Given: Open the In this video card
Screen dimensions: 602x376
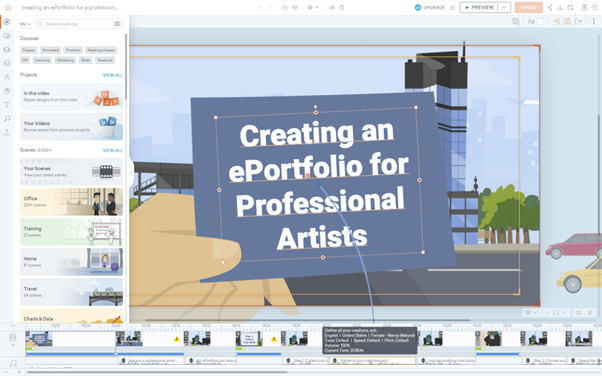Looking at the screenshot, I should click(x=71, y=96).
